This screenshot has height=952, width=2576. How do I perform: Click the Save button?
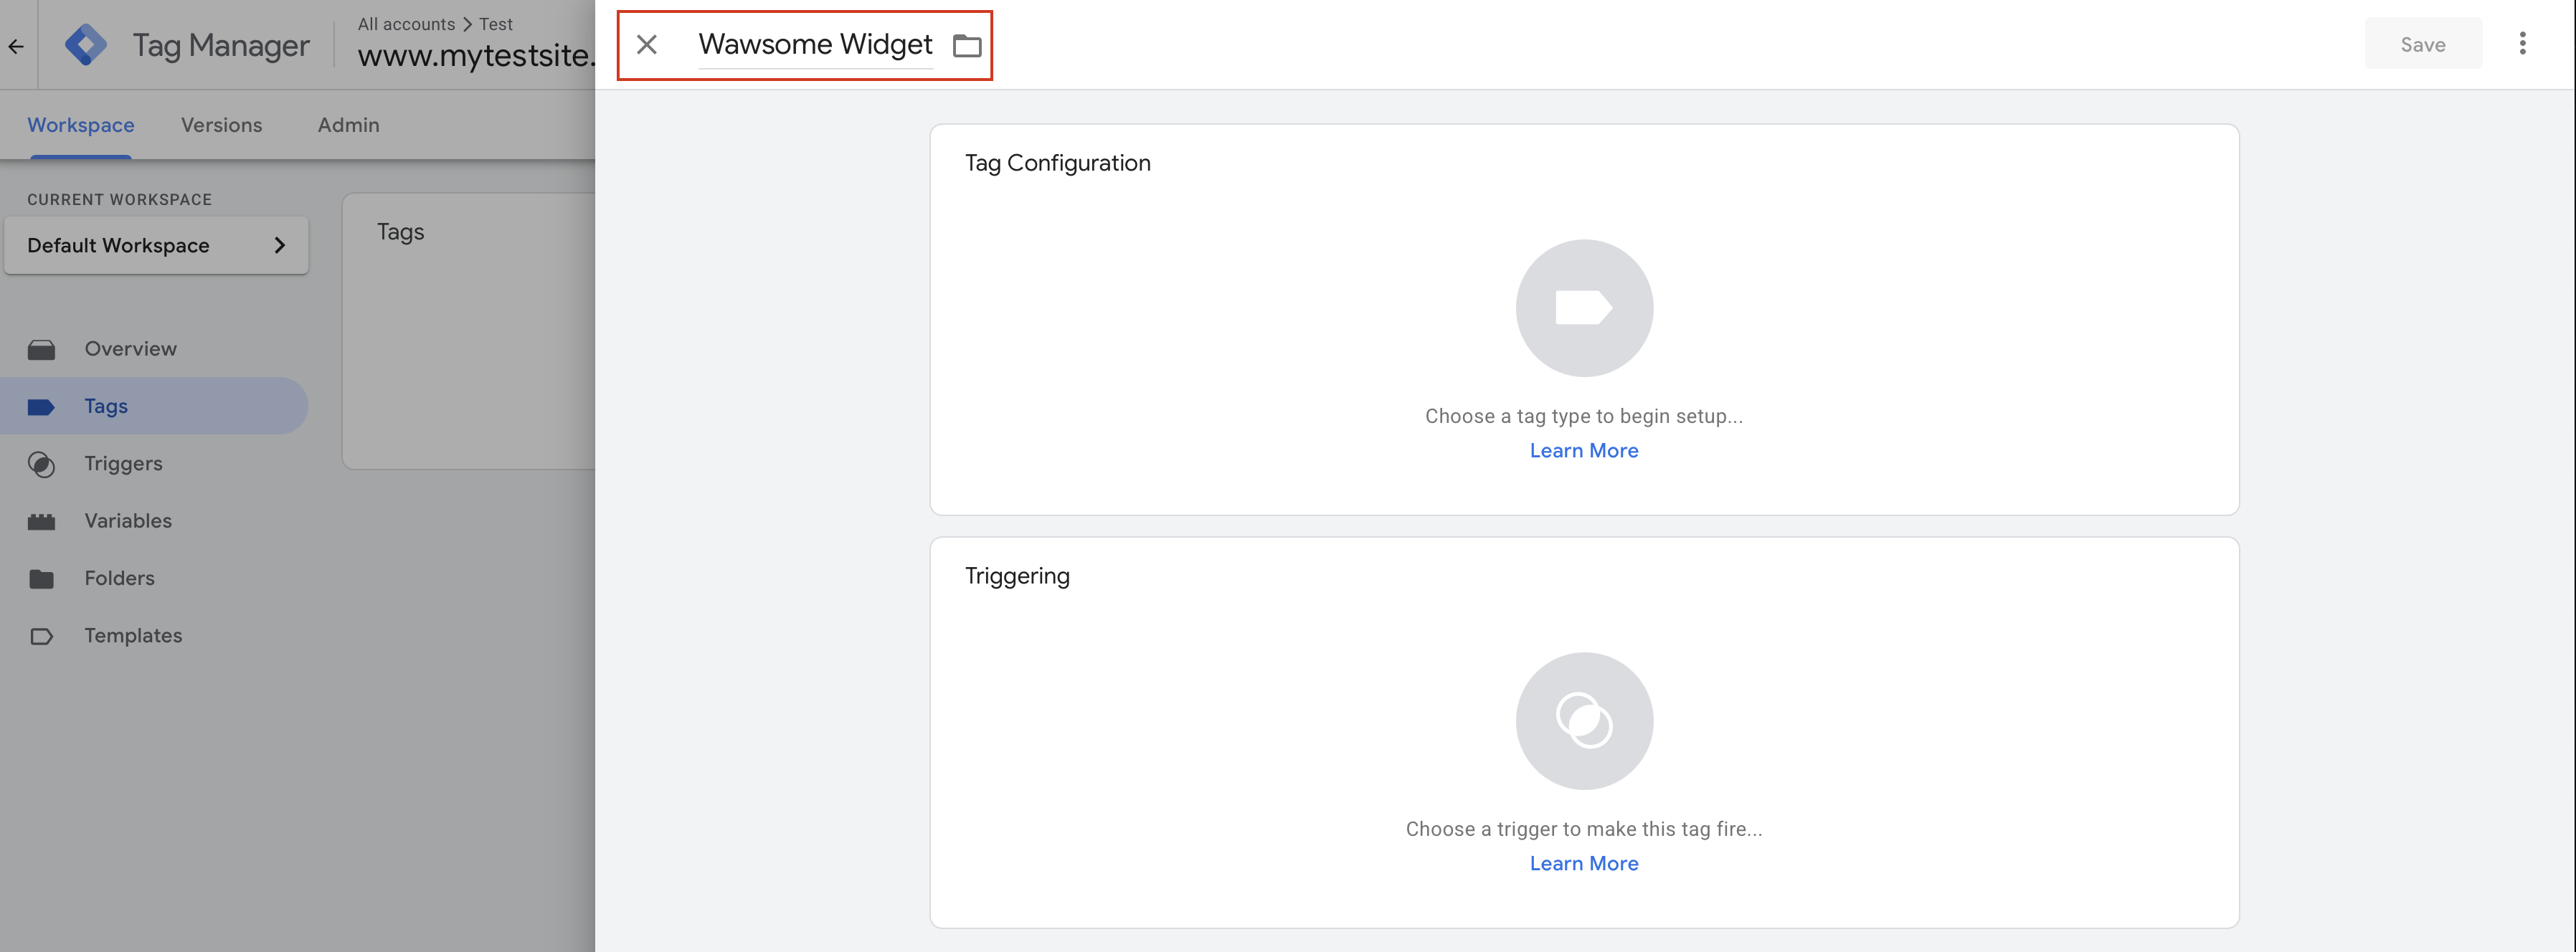pos(2422,45)
